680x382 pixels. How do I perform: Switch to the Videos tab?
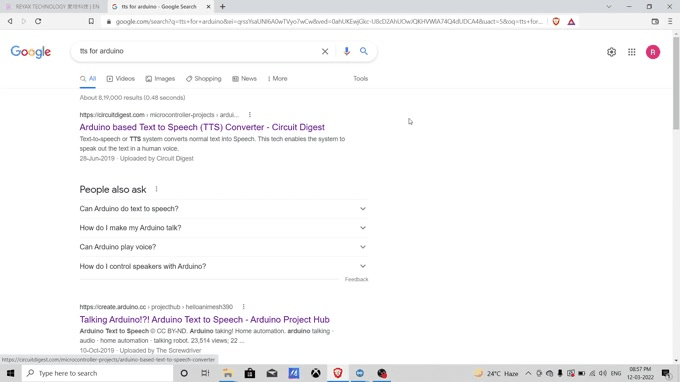point(121,78)
